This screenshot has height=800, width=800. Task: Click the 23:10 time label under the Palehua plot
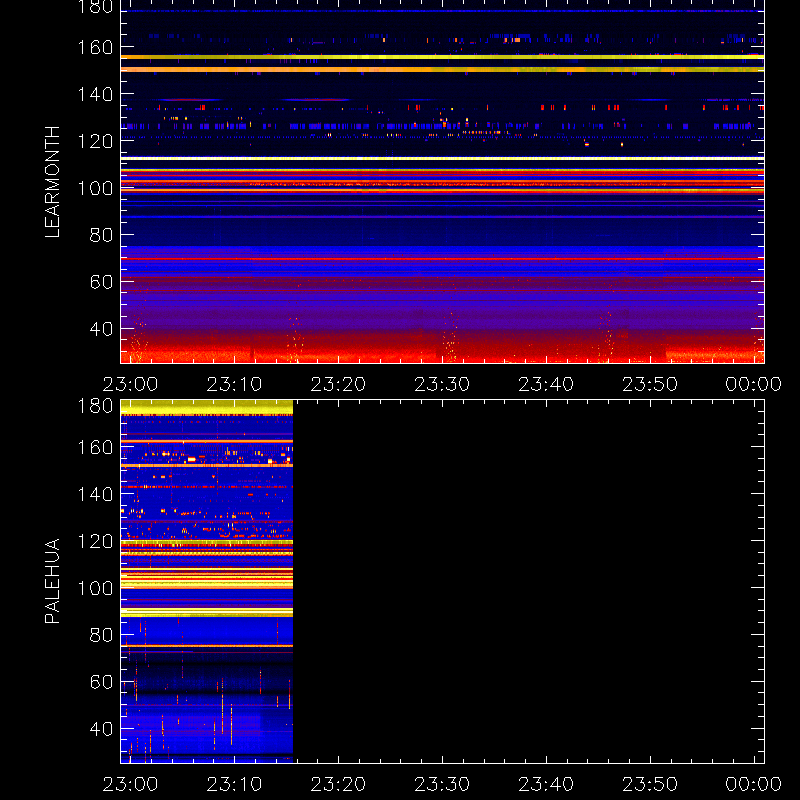pyautogui.click(x=234, y=784)
